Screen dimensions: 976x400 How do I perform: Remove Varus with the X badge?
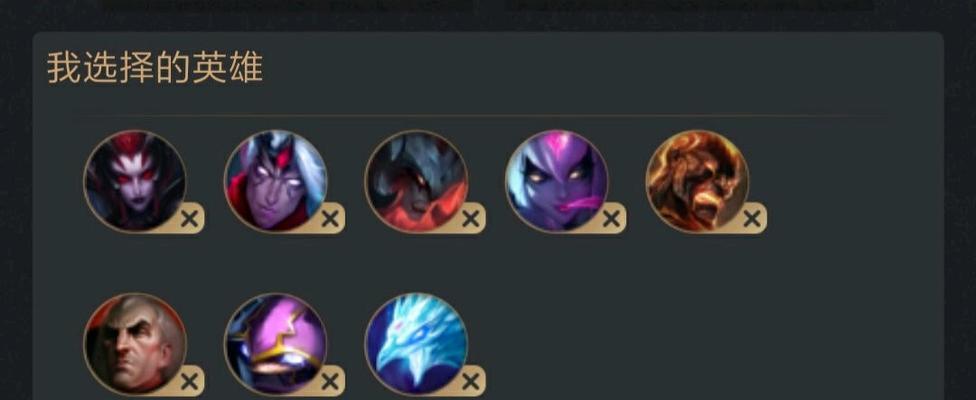coord(330,218)
